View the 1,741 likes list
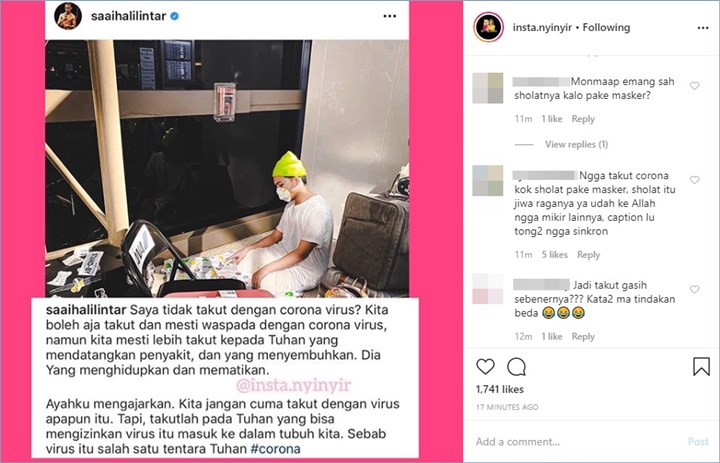Viewport: 720px width, 463px height. (500, 390)
